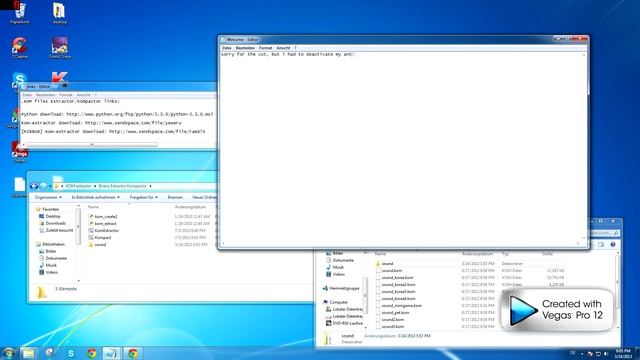Screen dimensions: 640x360
Task: Select Bibliotheken in the left Explorer navigation pane
Action: point(51,244)
